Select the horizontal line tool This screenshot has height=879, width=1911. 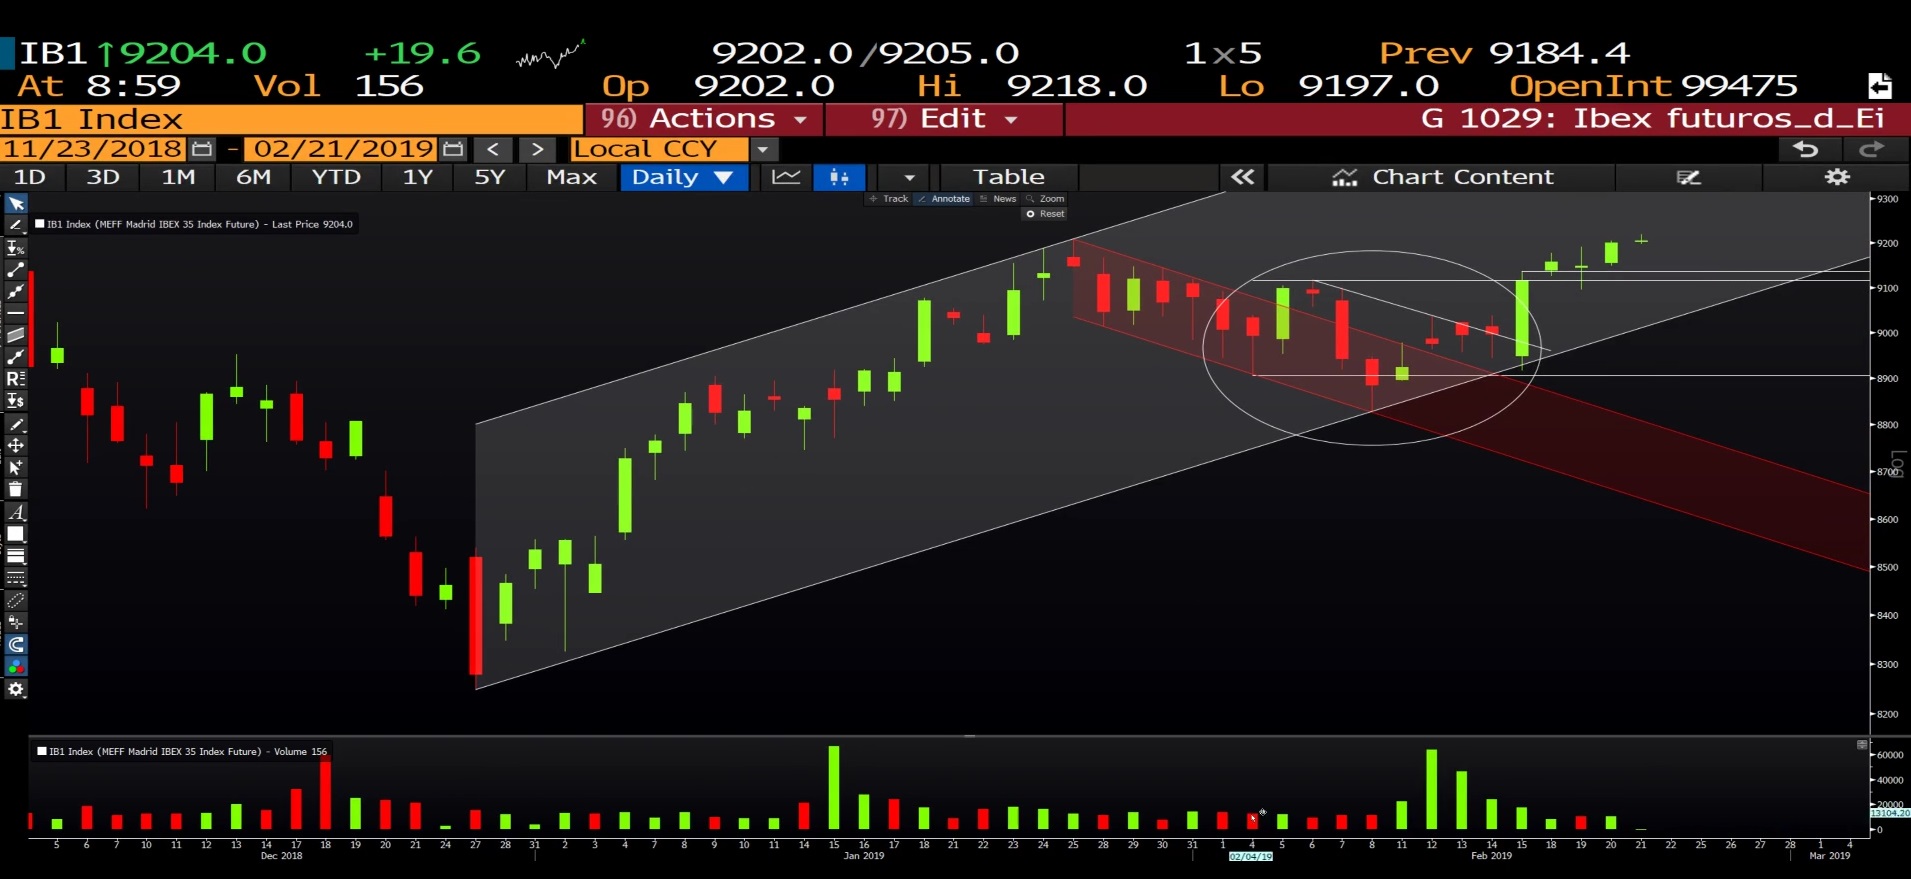click(16, 313)
